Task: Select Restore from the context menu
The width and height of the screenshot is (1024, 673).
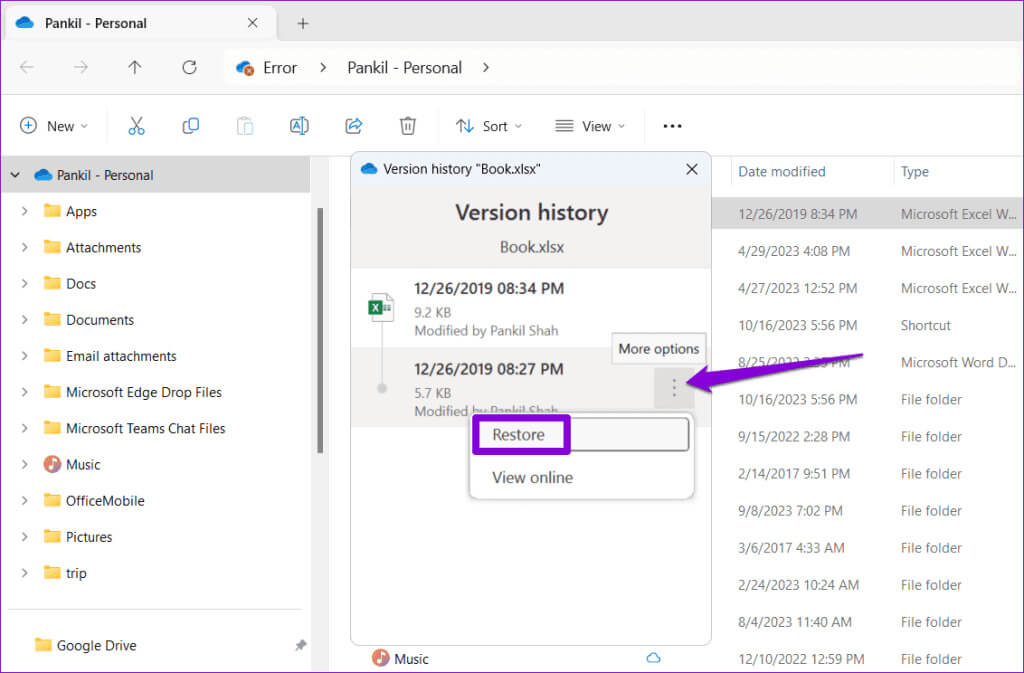Action: click(x=519, y=435)
